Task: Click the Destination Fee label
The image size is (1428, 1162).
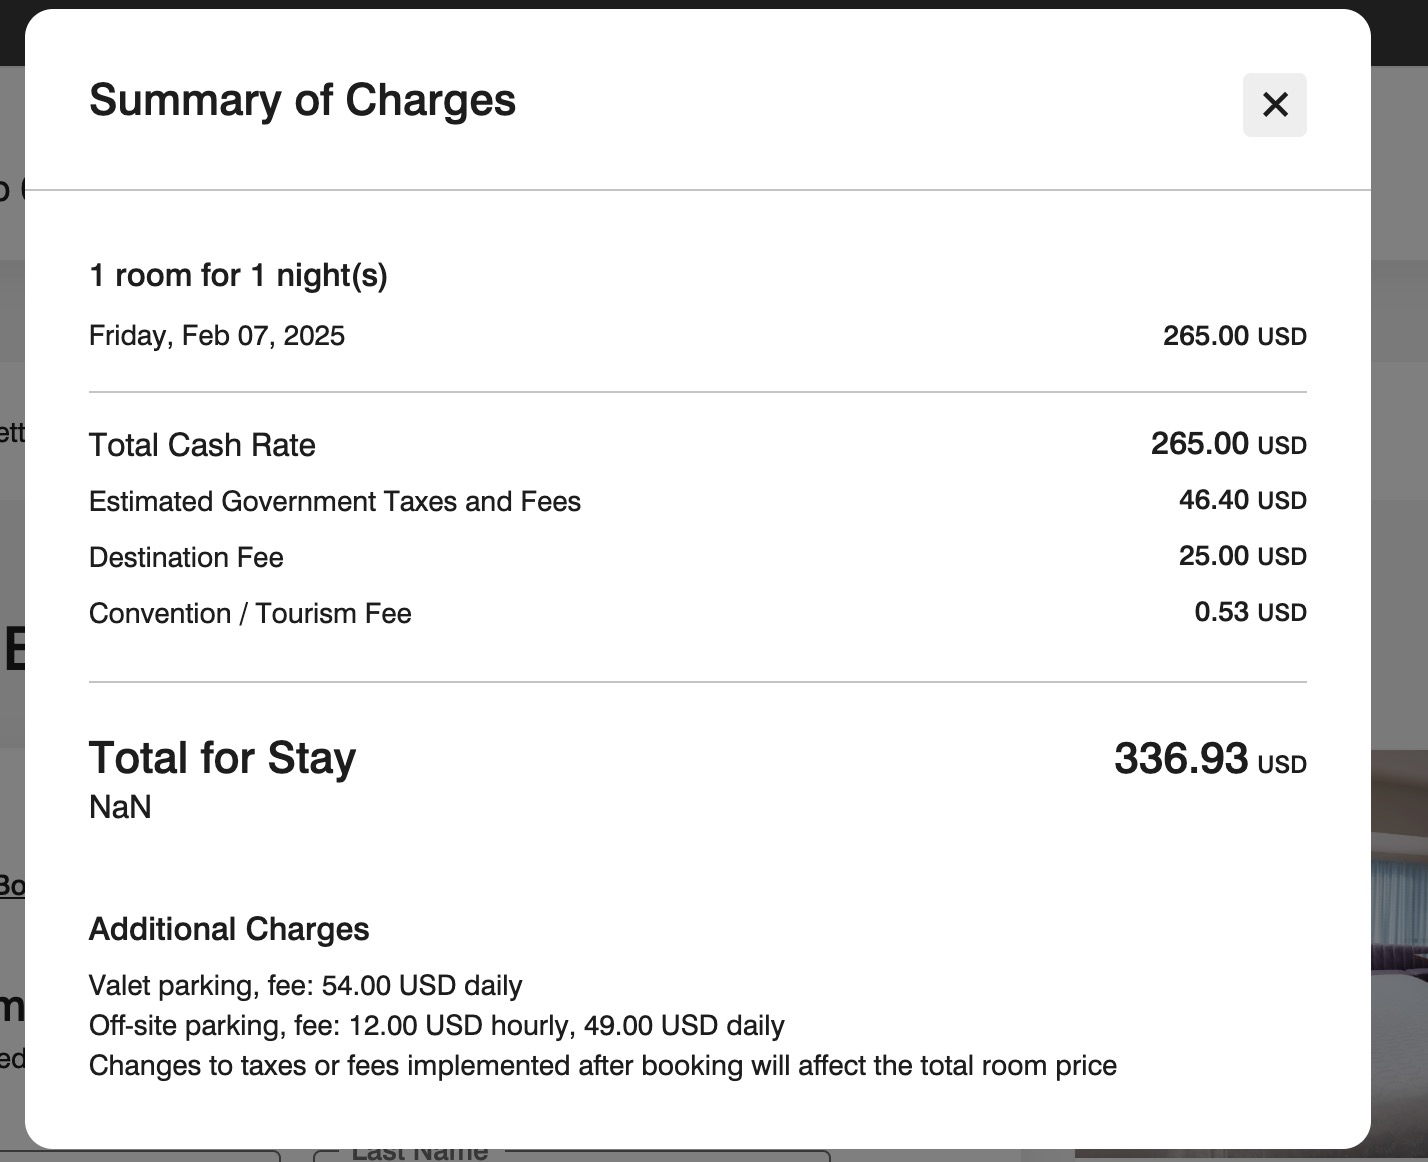Action: [x=186, y=557]
